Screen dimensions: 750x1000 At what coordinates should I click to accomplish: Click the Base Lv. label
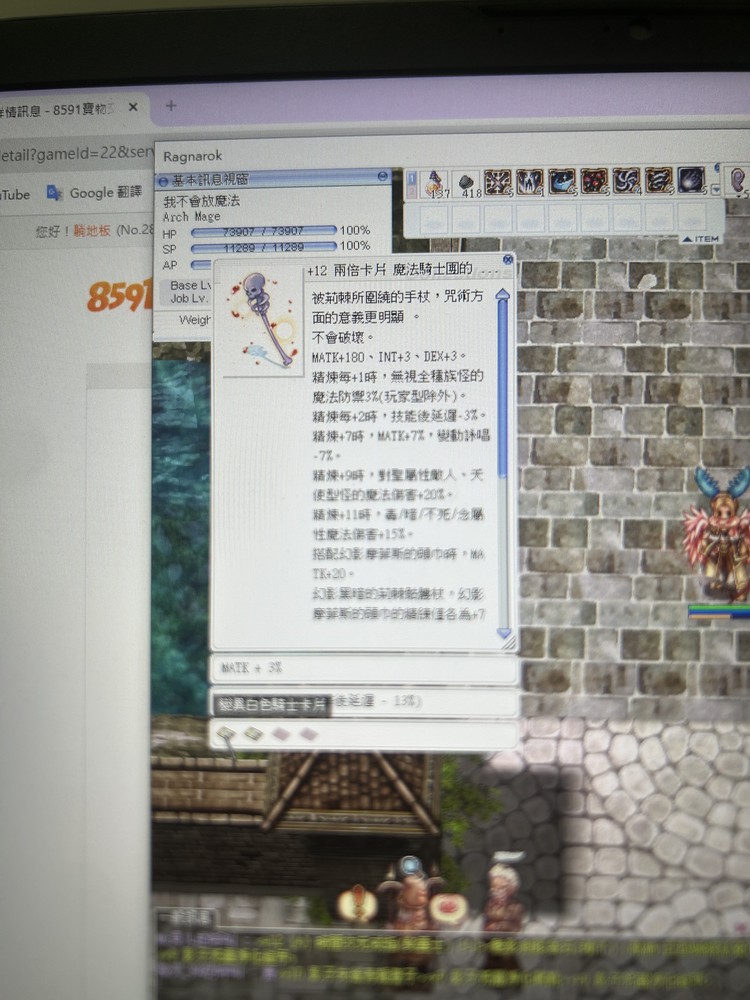tap(190, 285)
